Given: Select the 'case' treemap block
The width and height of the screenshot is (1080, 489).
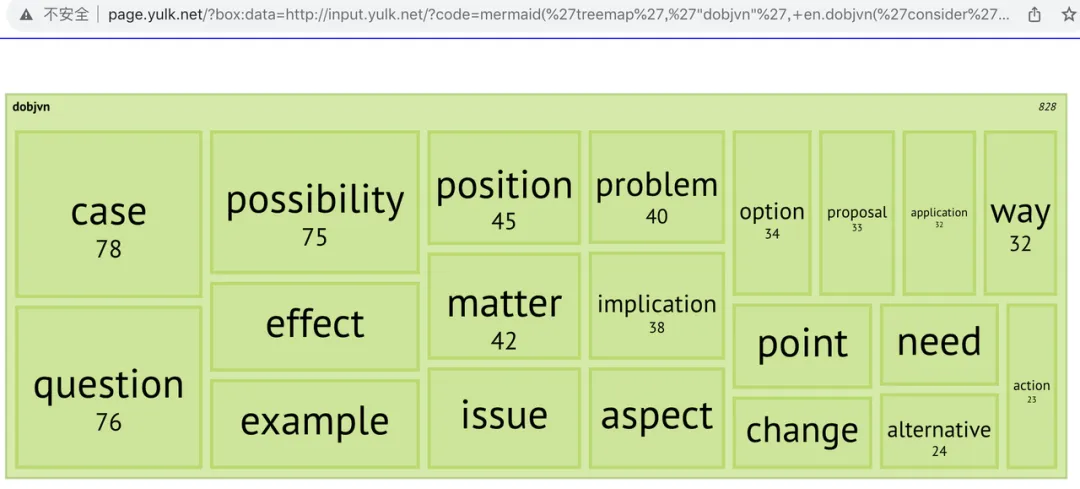Looking at the screenshot, I should tap(108, 214).
